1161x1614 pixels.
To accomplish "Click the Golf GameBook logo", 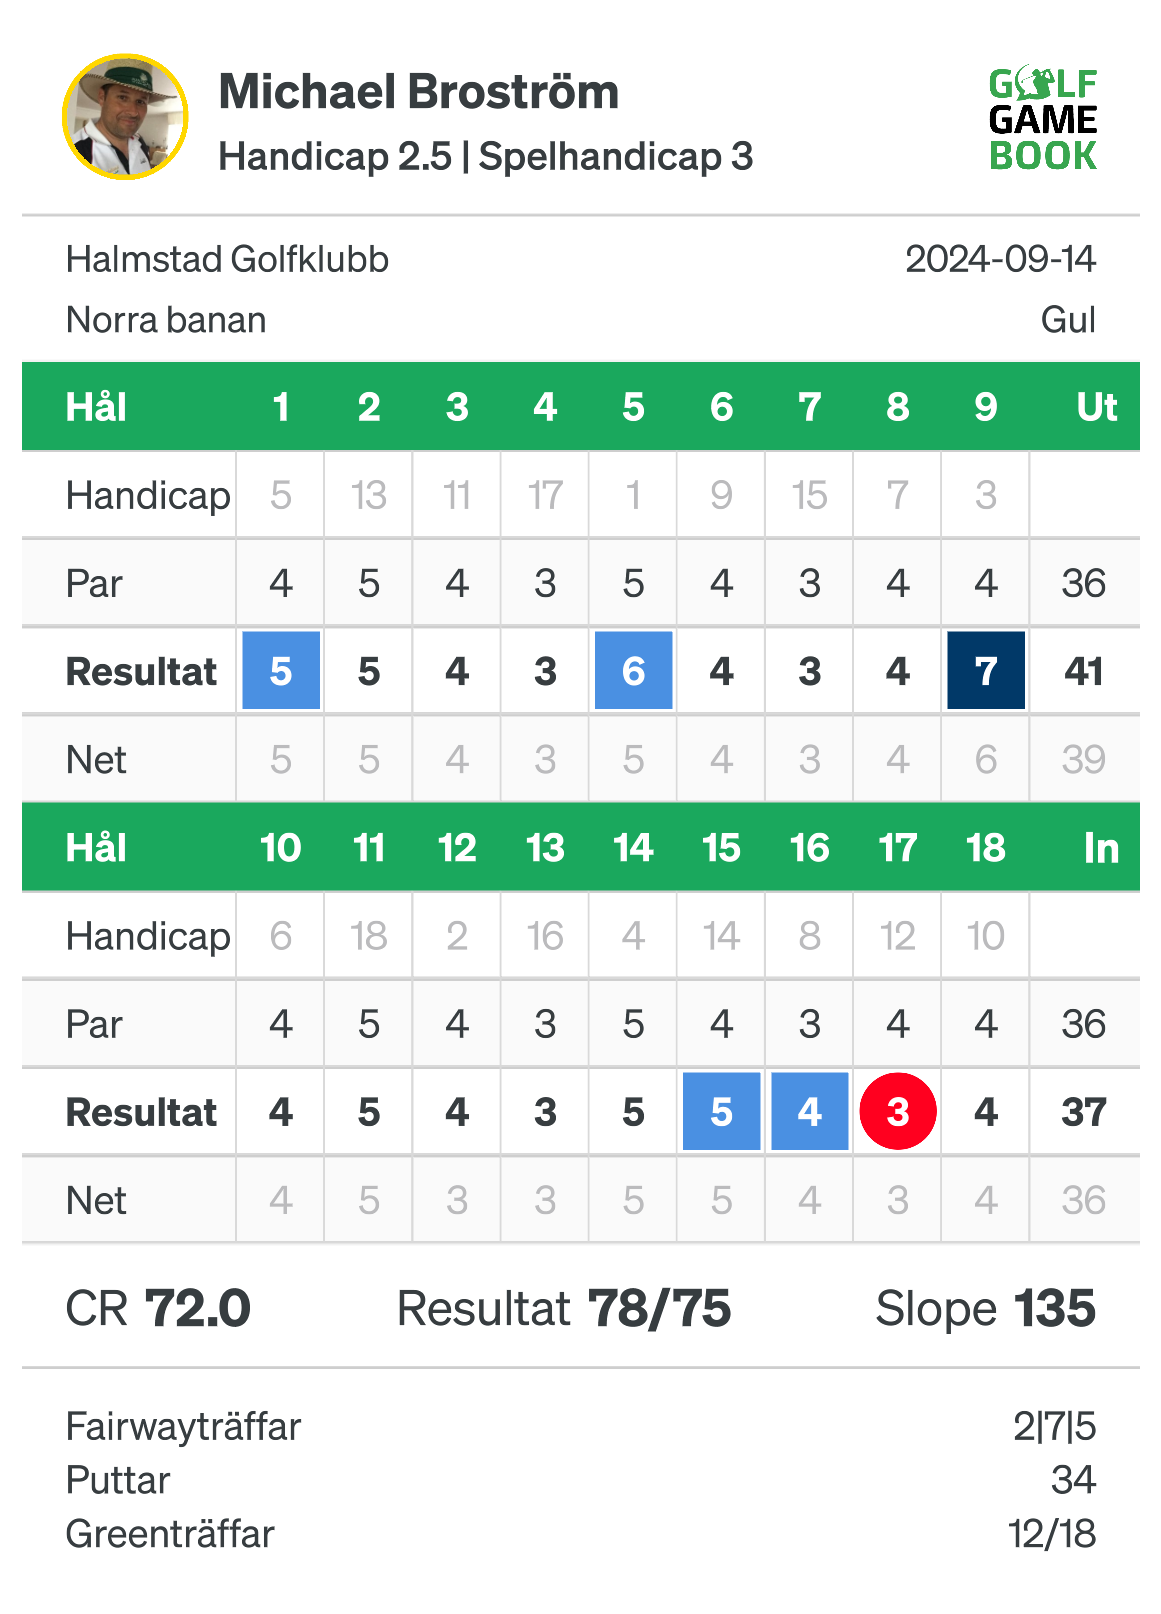I will 1043,119.
